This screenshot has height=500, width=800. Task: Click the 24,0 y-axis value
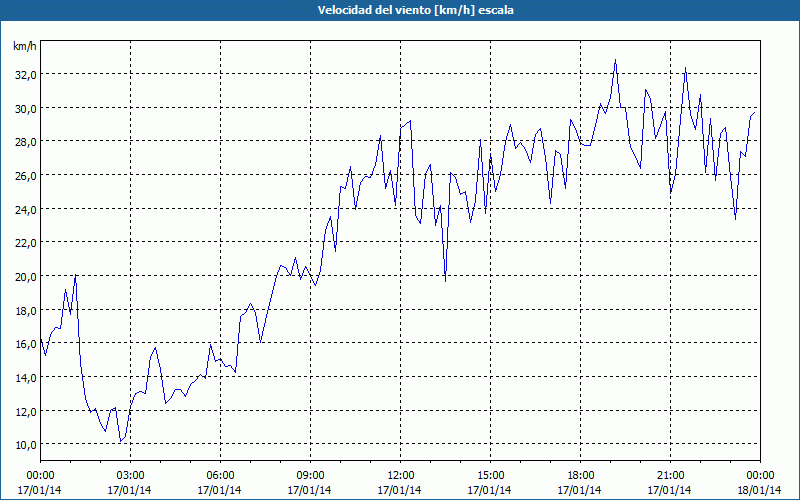click(x=26, y=209)
